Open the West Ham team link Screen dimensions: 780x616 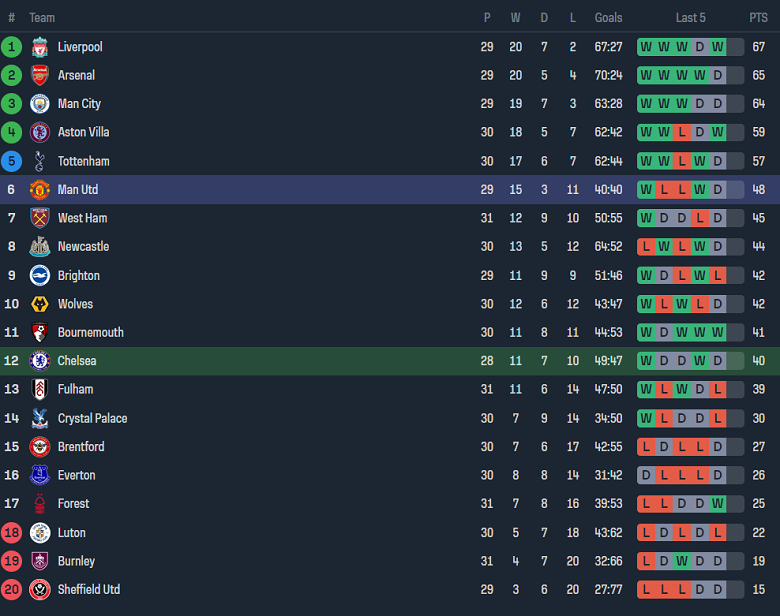[82, 218]
